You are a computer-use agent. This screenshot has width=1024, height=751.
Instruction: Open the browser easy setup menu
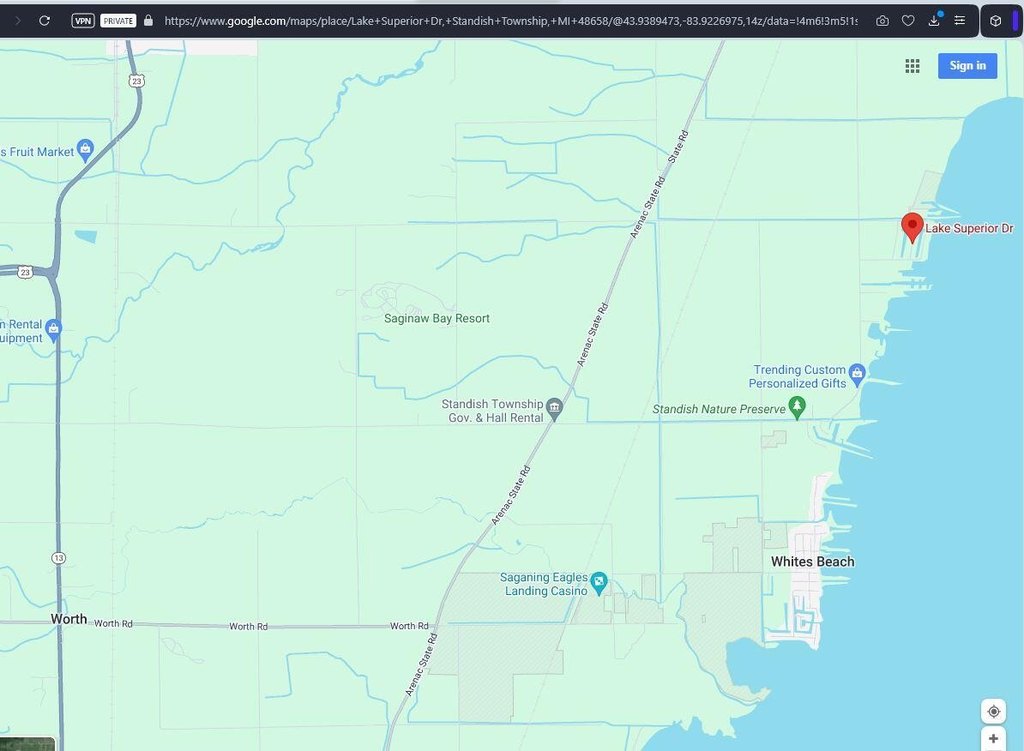(960, 20)
